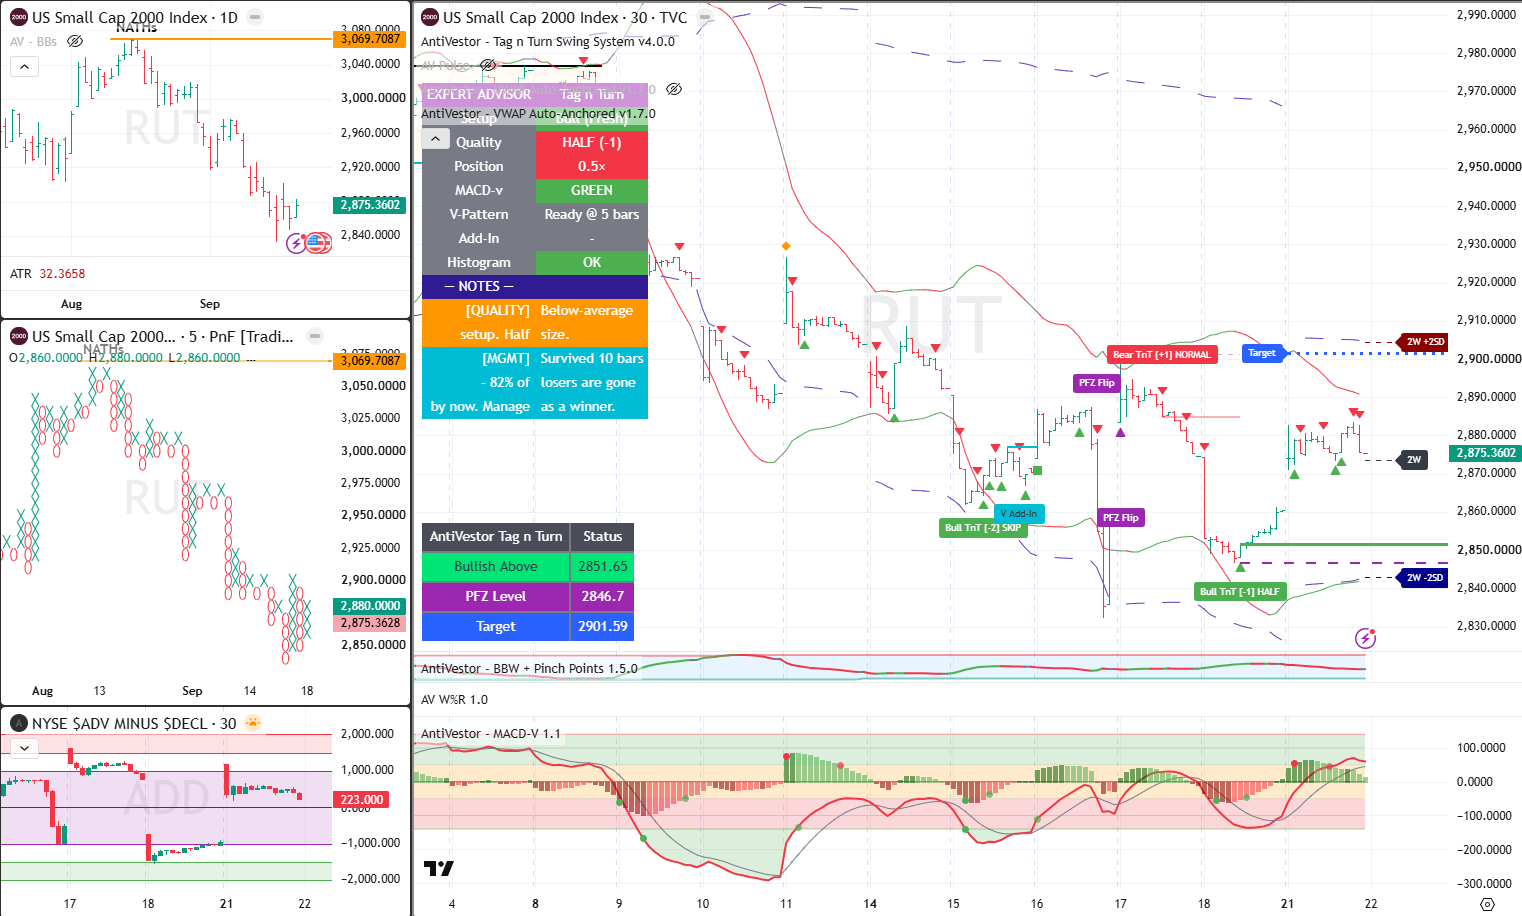Open the symbol title US Small Cap 2000 Index 1D
This screenshot has height=916, width=1522.
(x=135, y=17)
